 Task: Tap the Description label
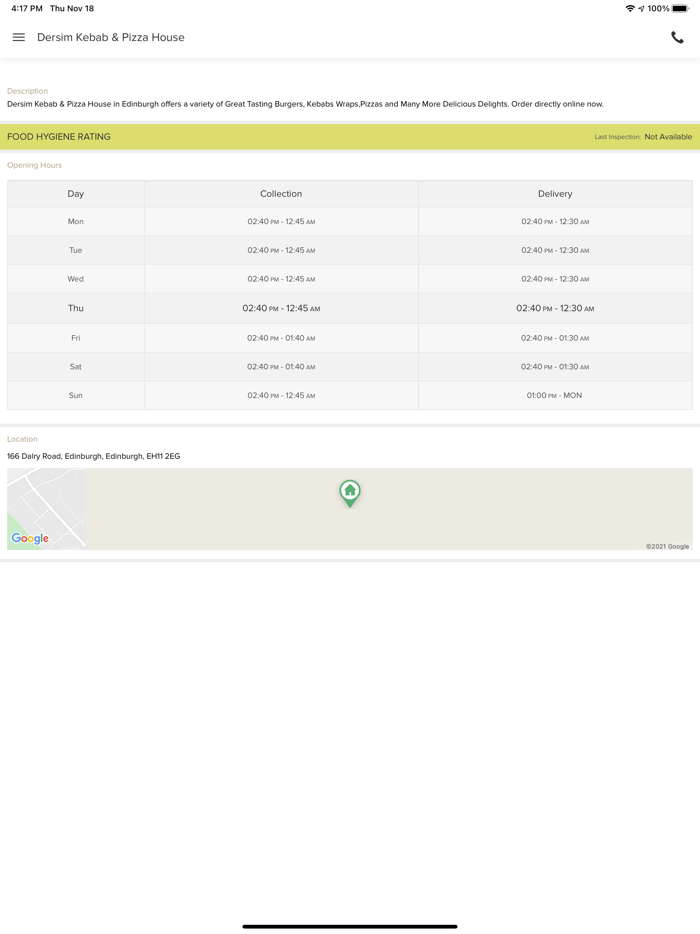(27, 91)
